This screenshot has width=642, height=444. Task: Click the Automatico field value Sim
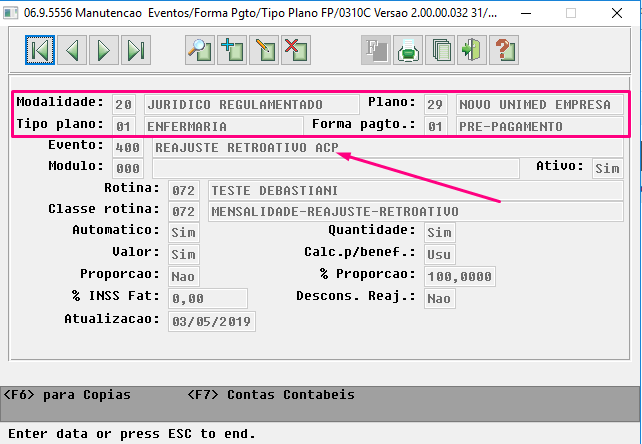[x=184, y=232]
